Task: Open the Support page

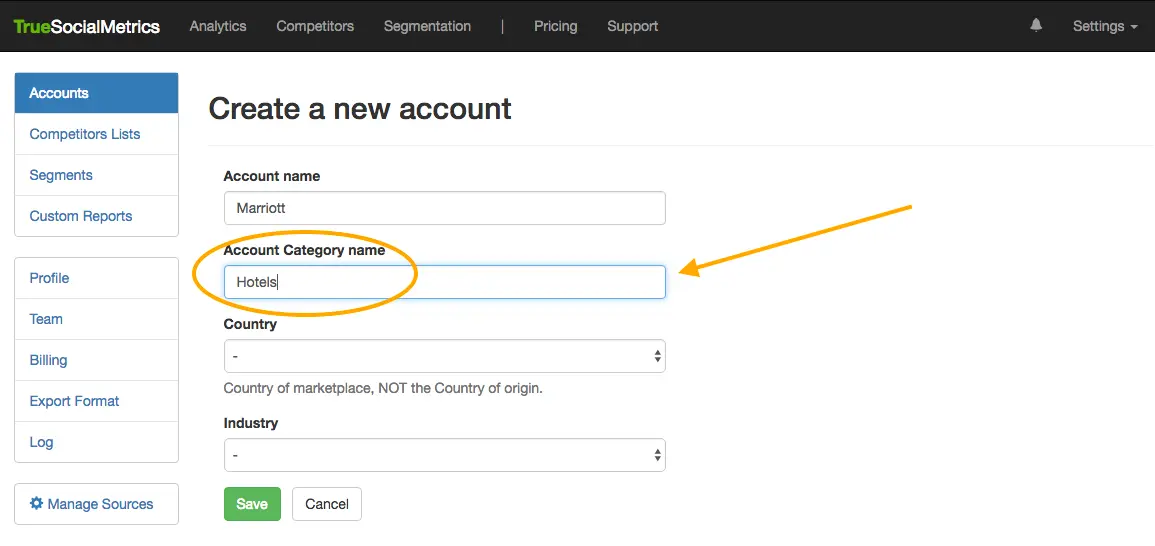Action: [632, 26]
